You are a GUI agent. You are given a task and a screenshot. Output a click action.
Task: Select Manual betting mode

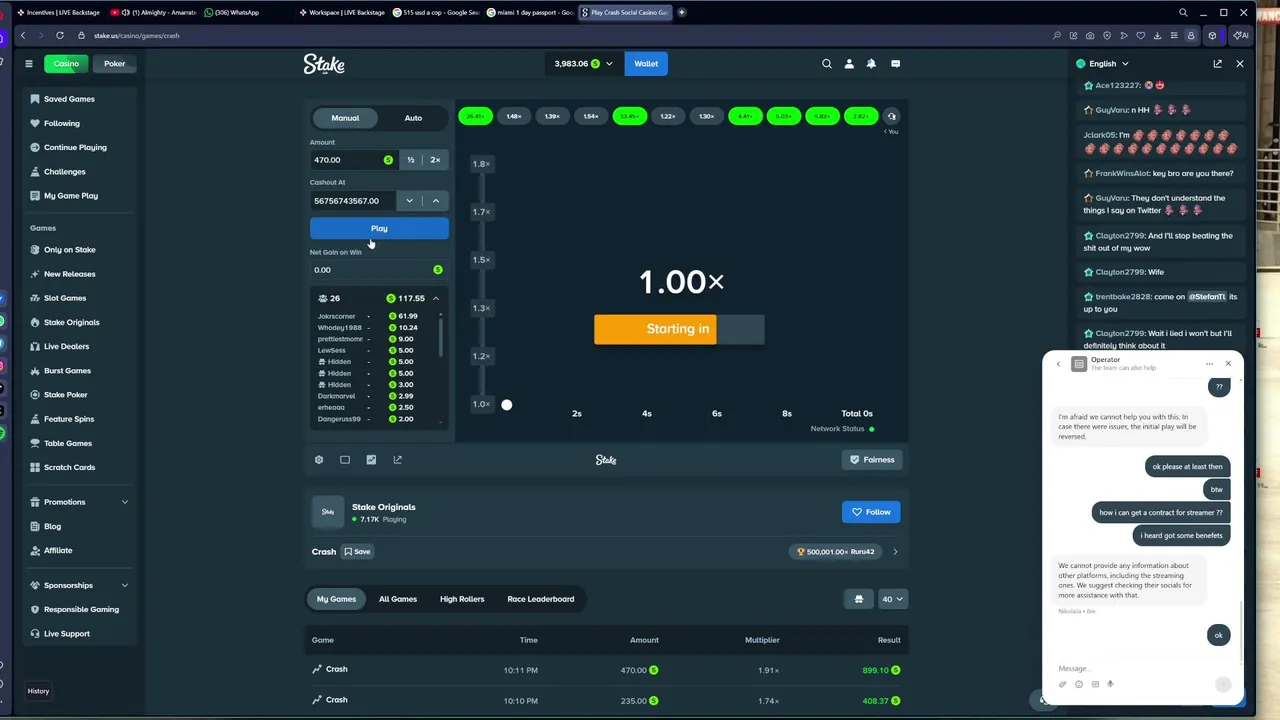pyautogui.click(x=345, y=118)
